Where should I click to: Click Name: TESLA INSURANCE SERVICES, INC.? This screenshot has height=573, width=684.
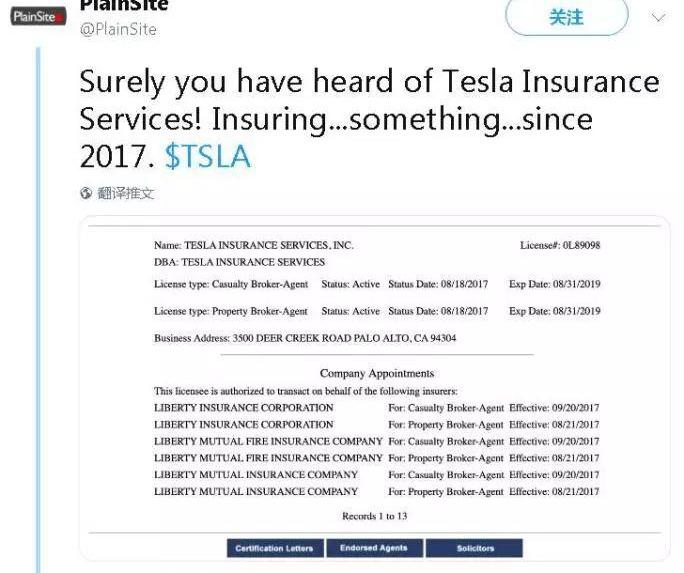click(253, 245)
